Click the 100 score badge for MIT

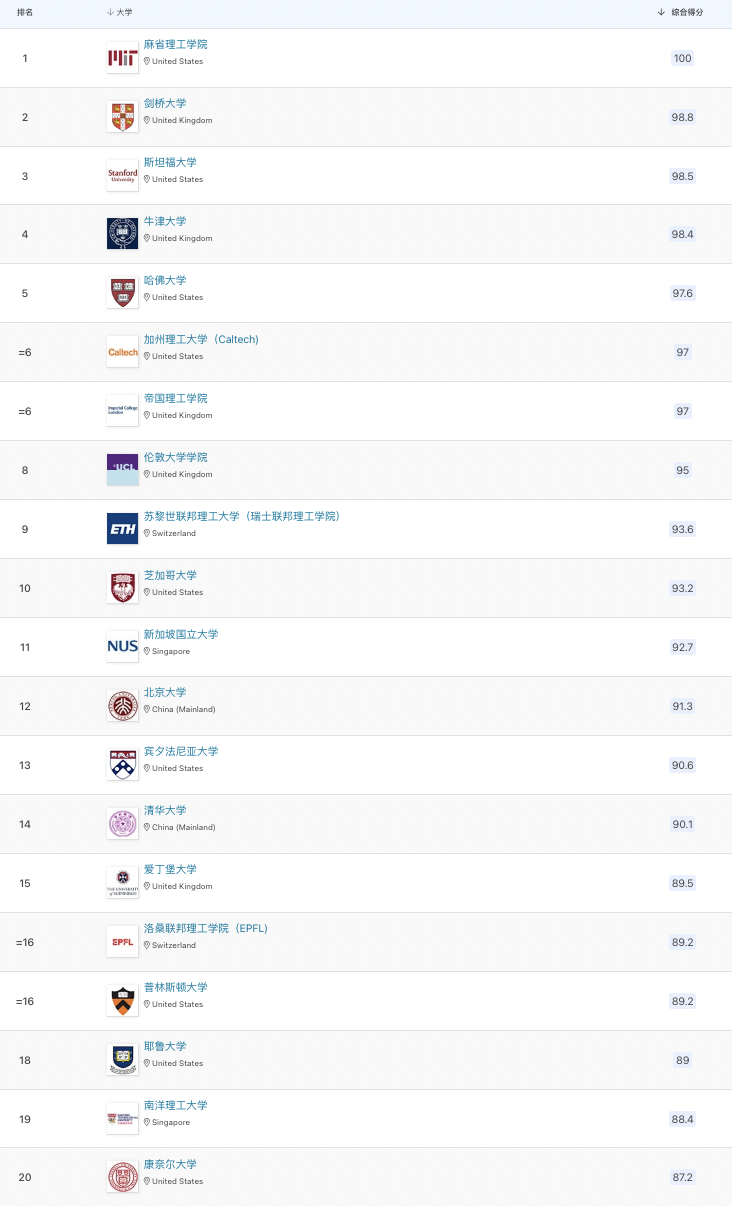682,58
